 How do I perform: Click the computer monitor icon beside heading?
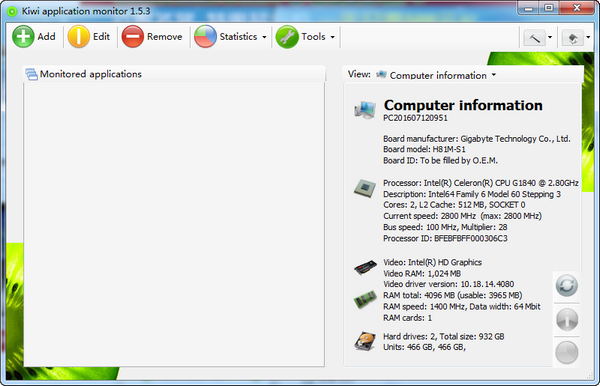pyautogui.click(x=364, y=110)
